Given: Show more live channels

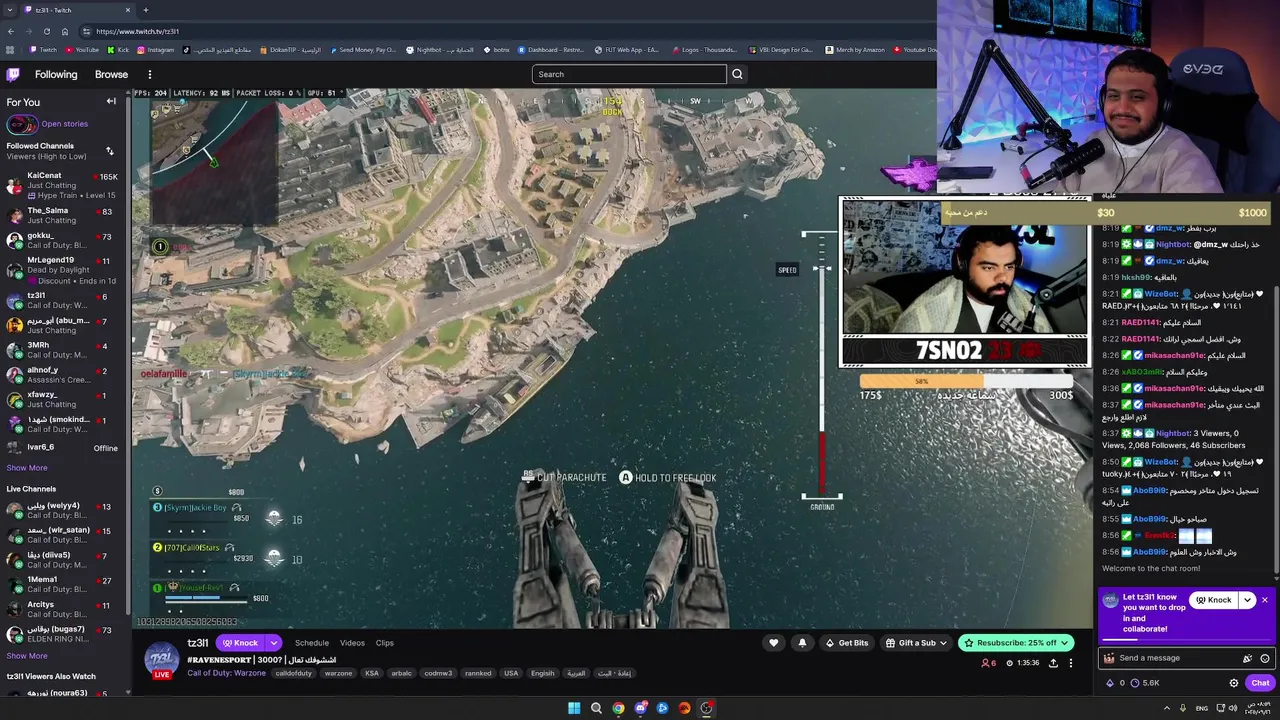Looking at the screenshot, I should pos(27,656).
